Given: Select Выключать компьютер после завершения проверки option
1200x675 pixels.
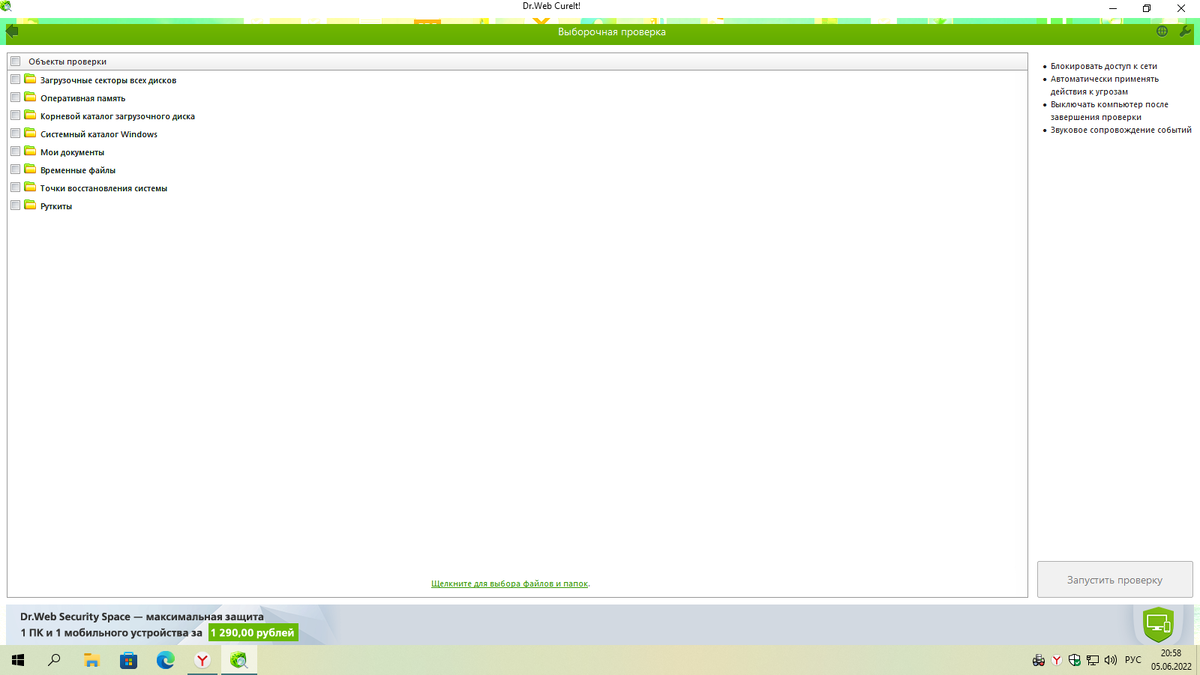Looking at the screenshot, I should click(x=1109, y=111).
